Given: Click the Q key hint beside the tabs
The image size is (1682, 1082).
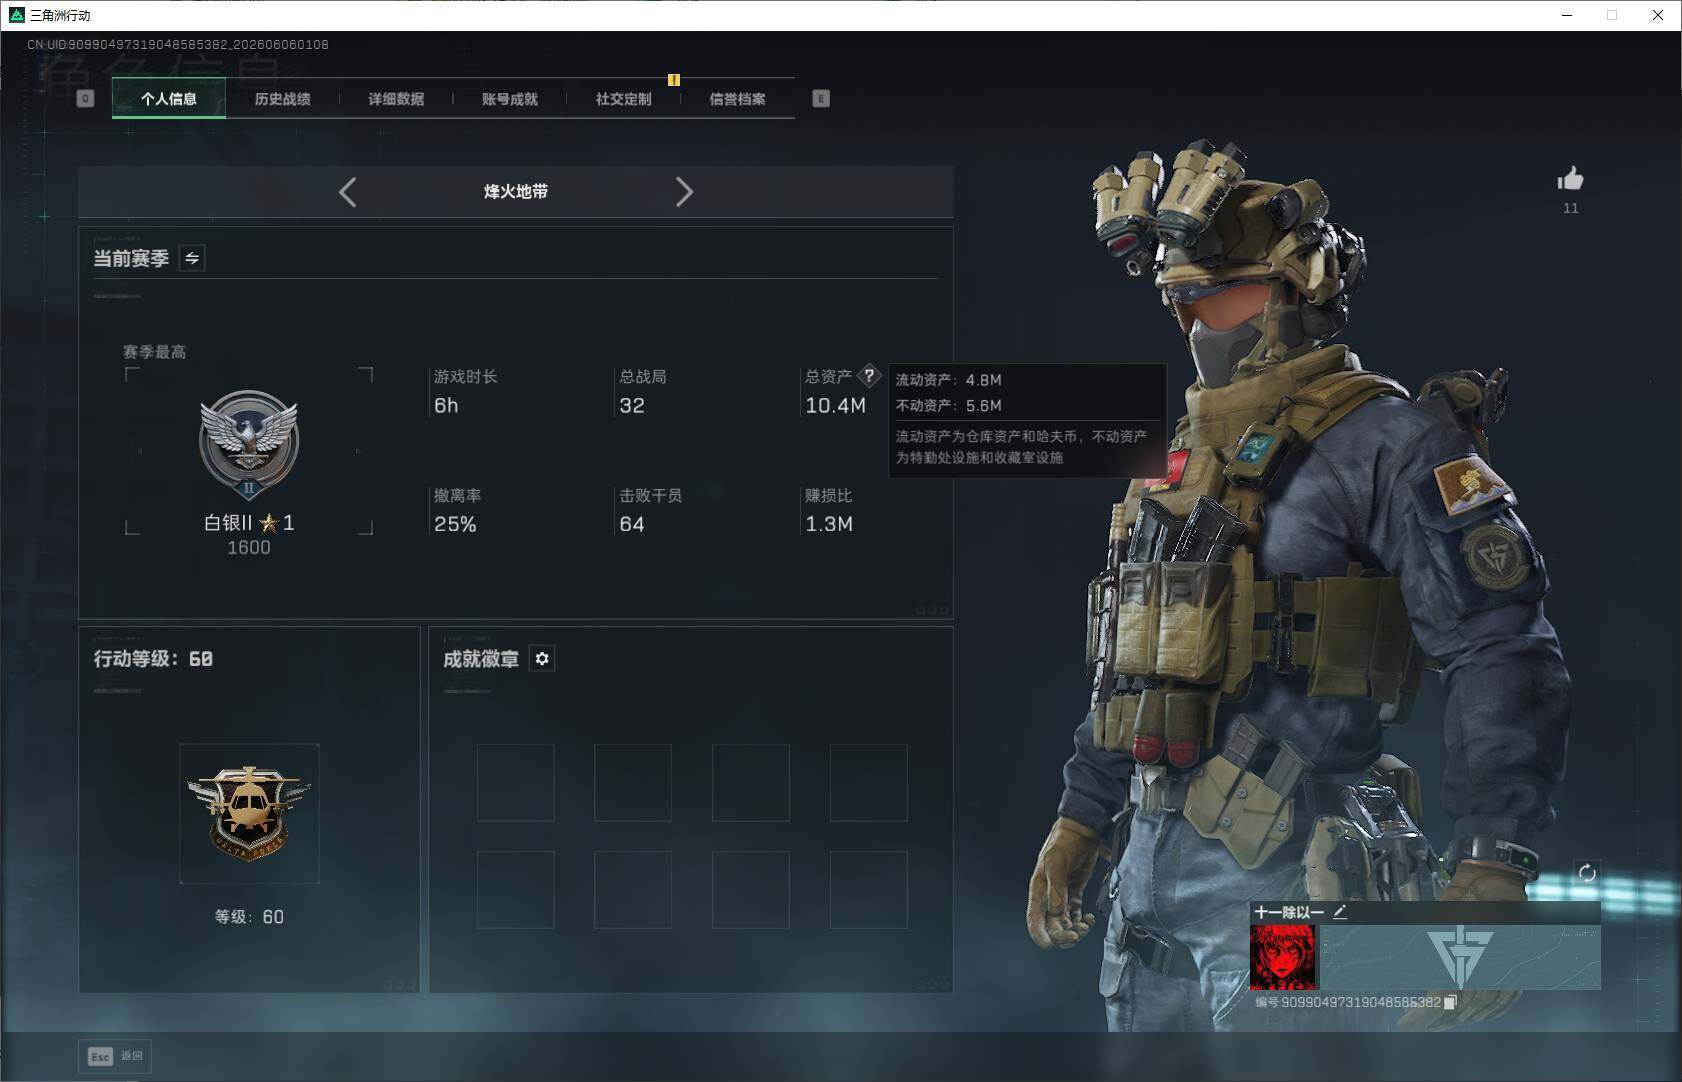Looking at the screenshot, I should point(86,98).
